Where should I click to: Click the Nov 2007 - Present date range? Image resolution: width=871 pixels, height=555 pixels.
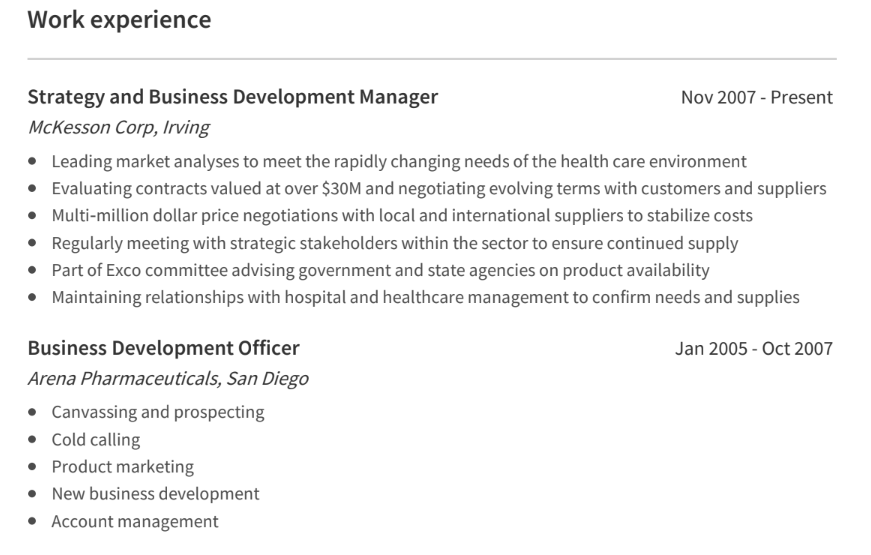(x=757, y=97)
